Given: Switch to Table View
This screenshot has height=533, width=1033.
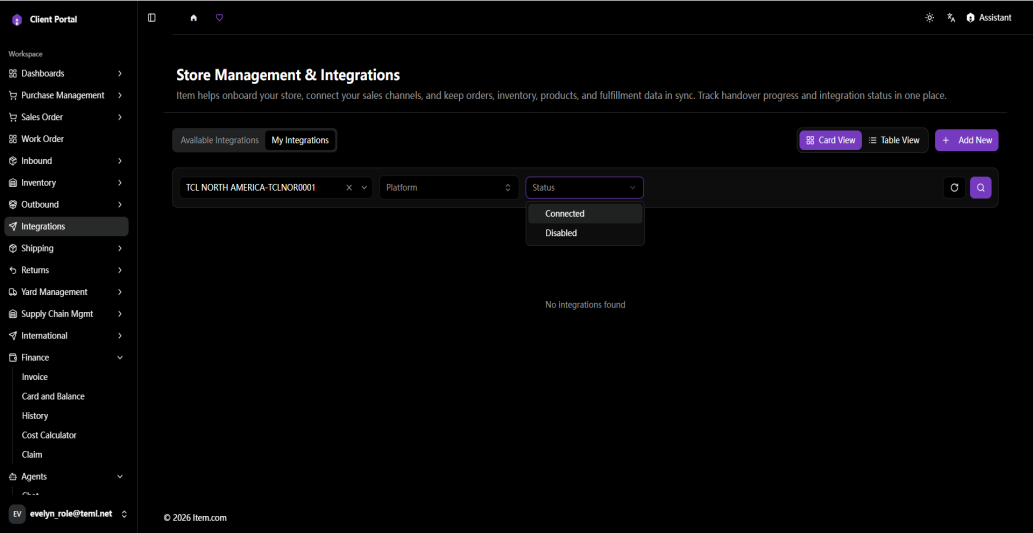Looking at the screenshot, I should coord(893,140).
